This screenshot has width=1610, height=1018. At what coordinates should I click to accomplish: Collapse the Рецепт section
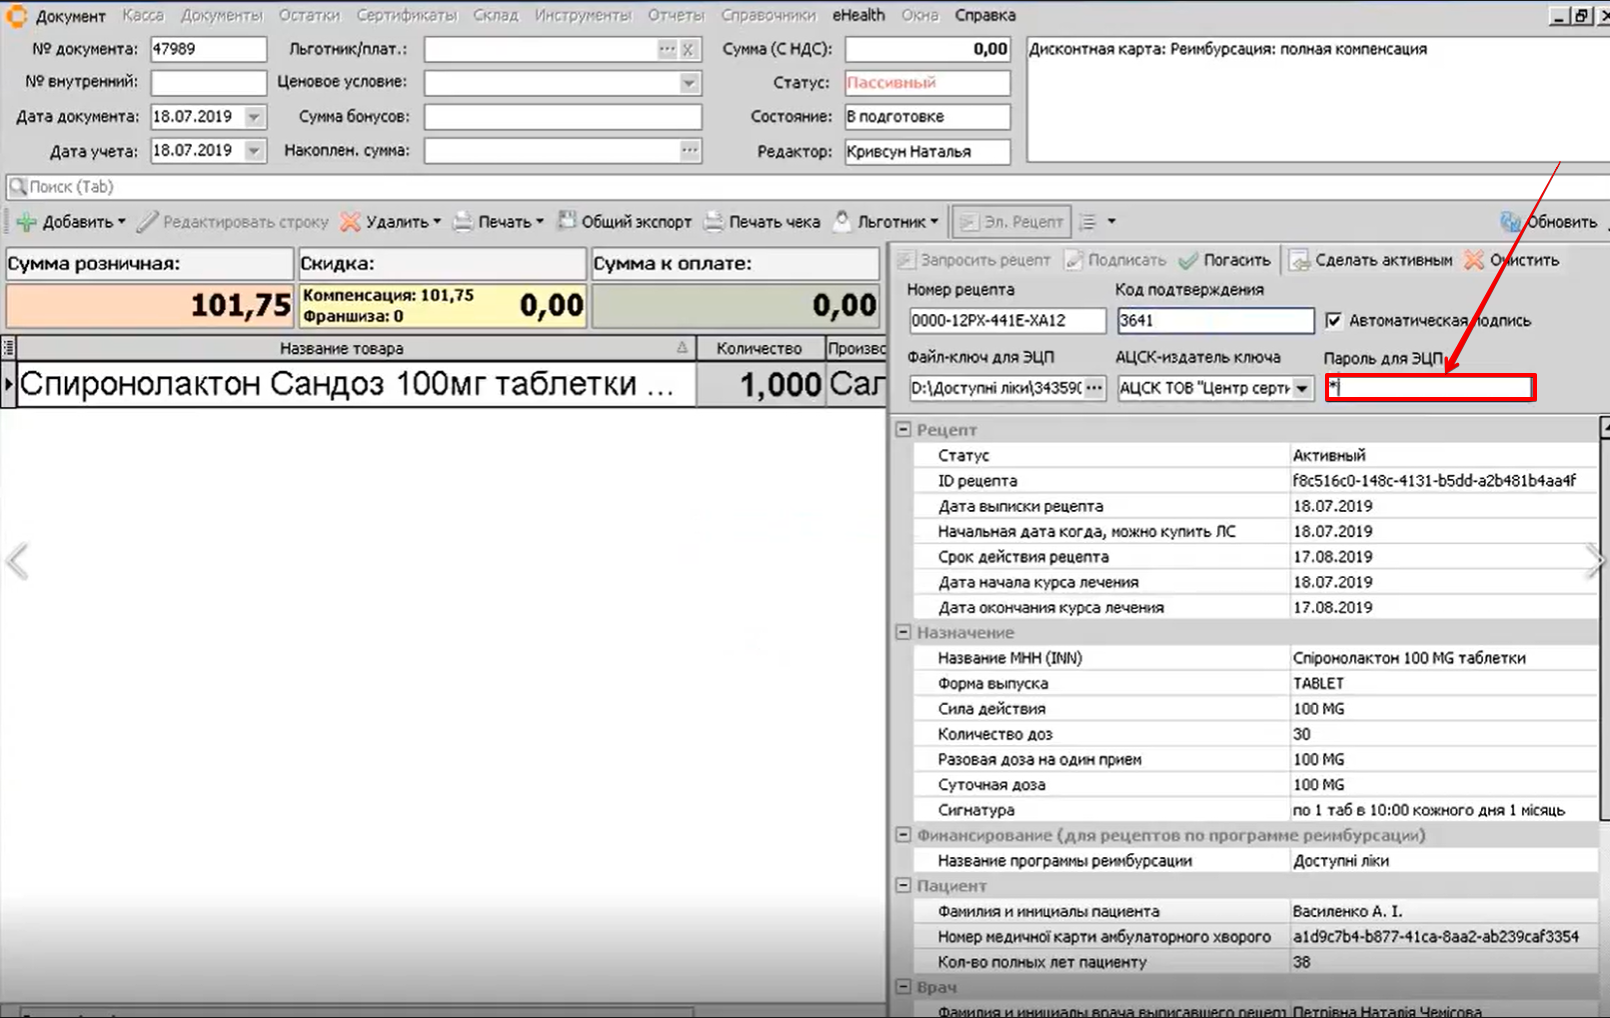[903, 429]
